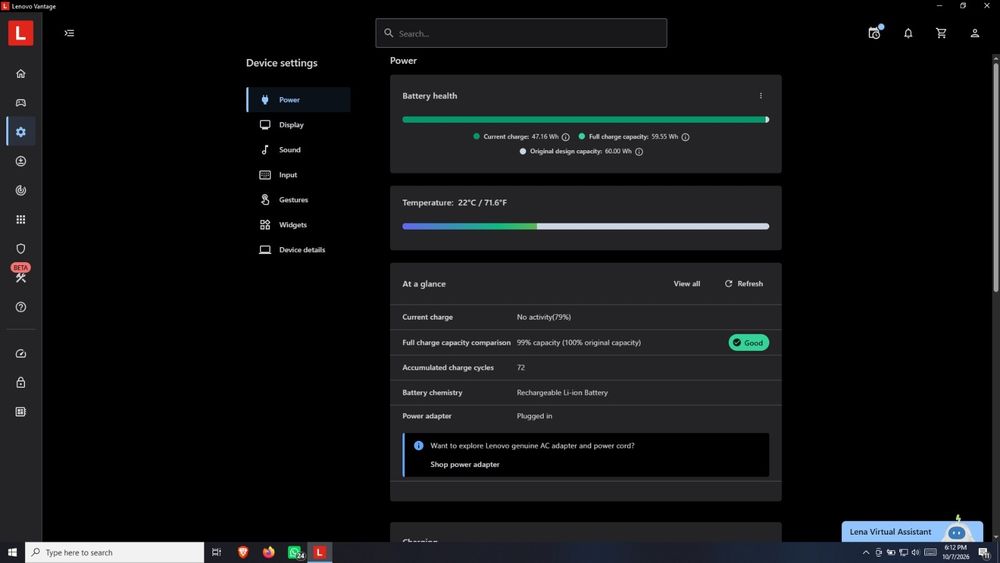Image resolution: width=1000 pixels, height=563 pixels.
Task: Open the Smart performance radar icon
Action: tap(20, 190)
